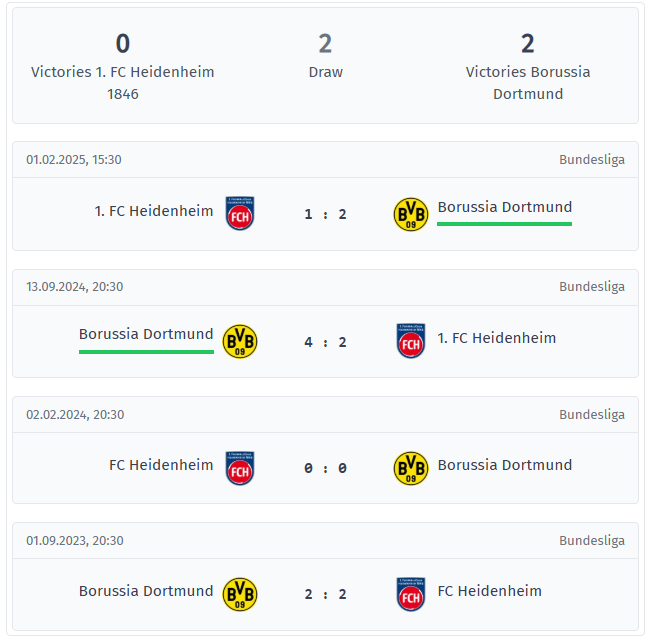Click Heidenheim crest in 01.09.2023 match

coord(411,594)
